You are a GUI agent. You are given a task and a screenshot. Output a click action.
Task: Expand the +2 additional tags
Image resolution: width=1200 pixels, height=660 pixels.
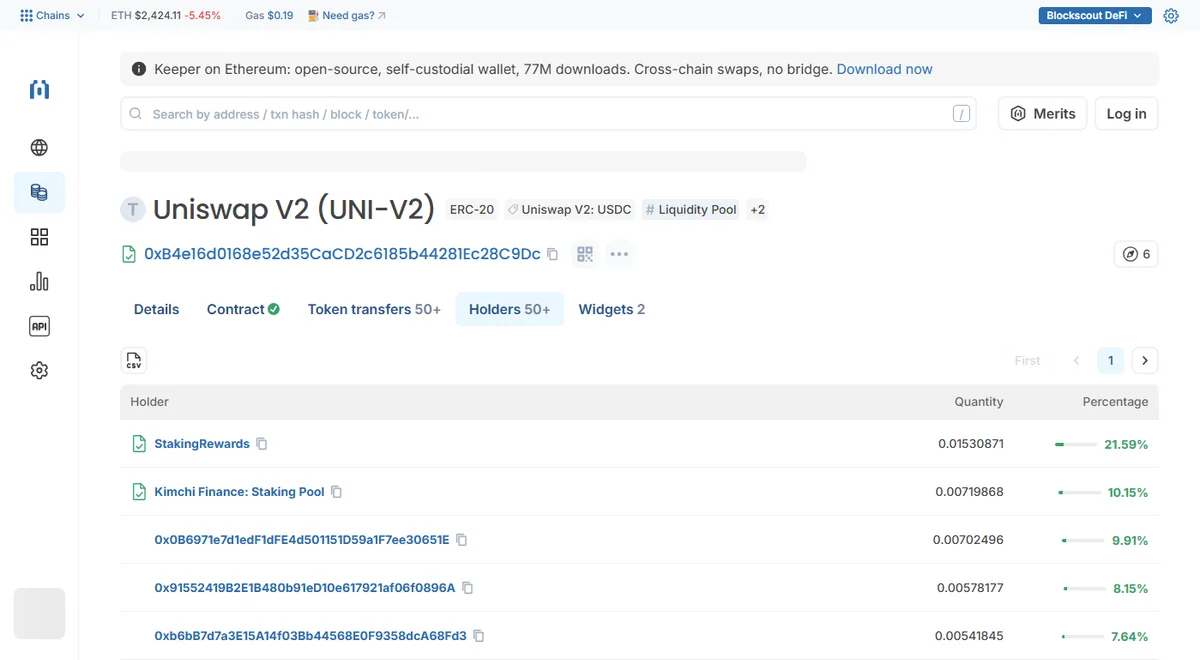(x=757, y=210)
